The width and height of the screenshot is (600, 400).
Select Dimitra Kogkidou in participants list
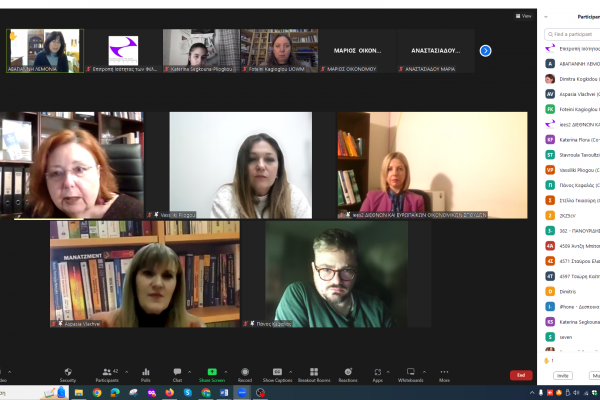click(x=572, y=79)
